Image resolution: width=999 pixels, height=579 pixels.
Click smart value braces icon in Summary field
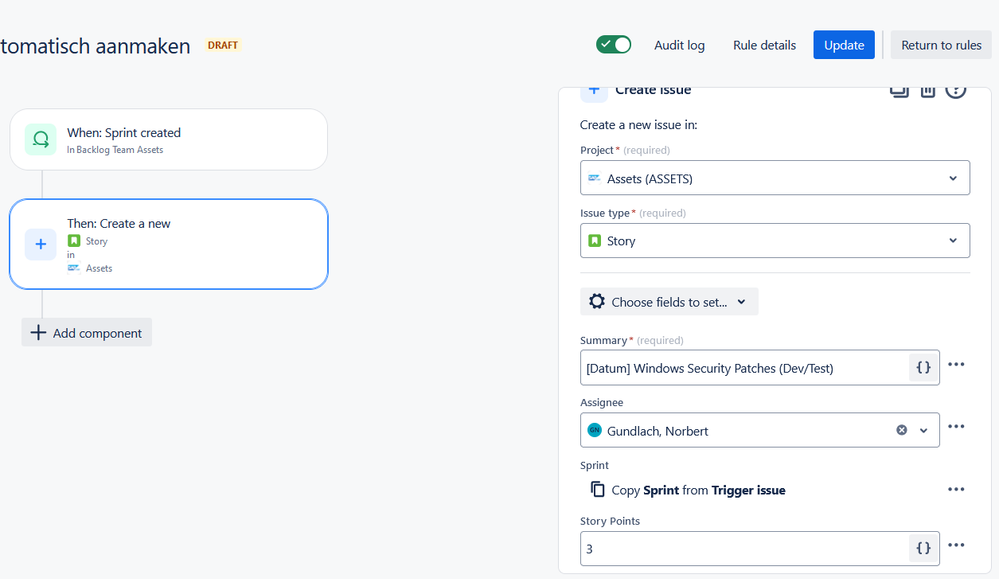(923, 368)
